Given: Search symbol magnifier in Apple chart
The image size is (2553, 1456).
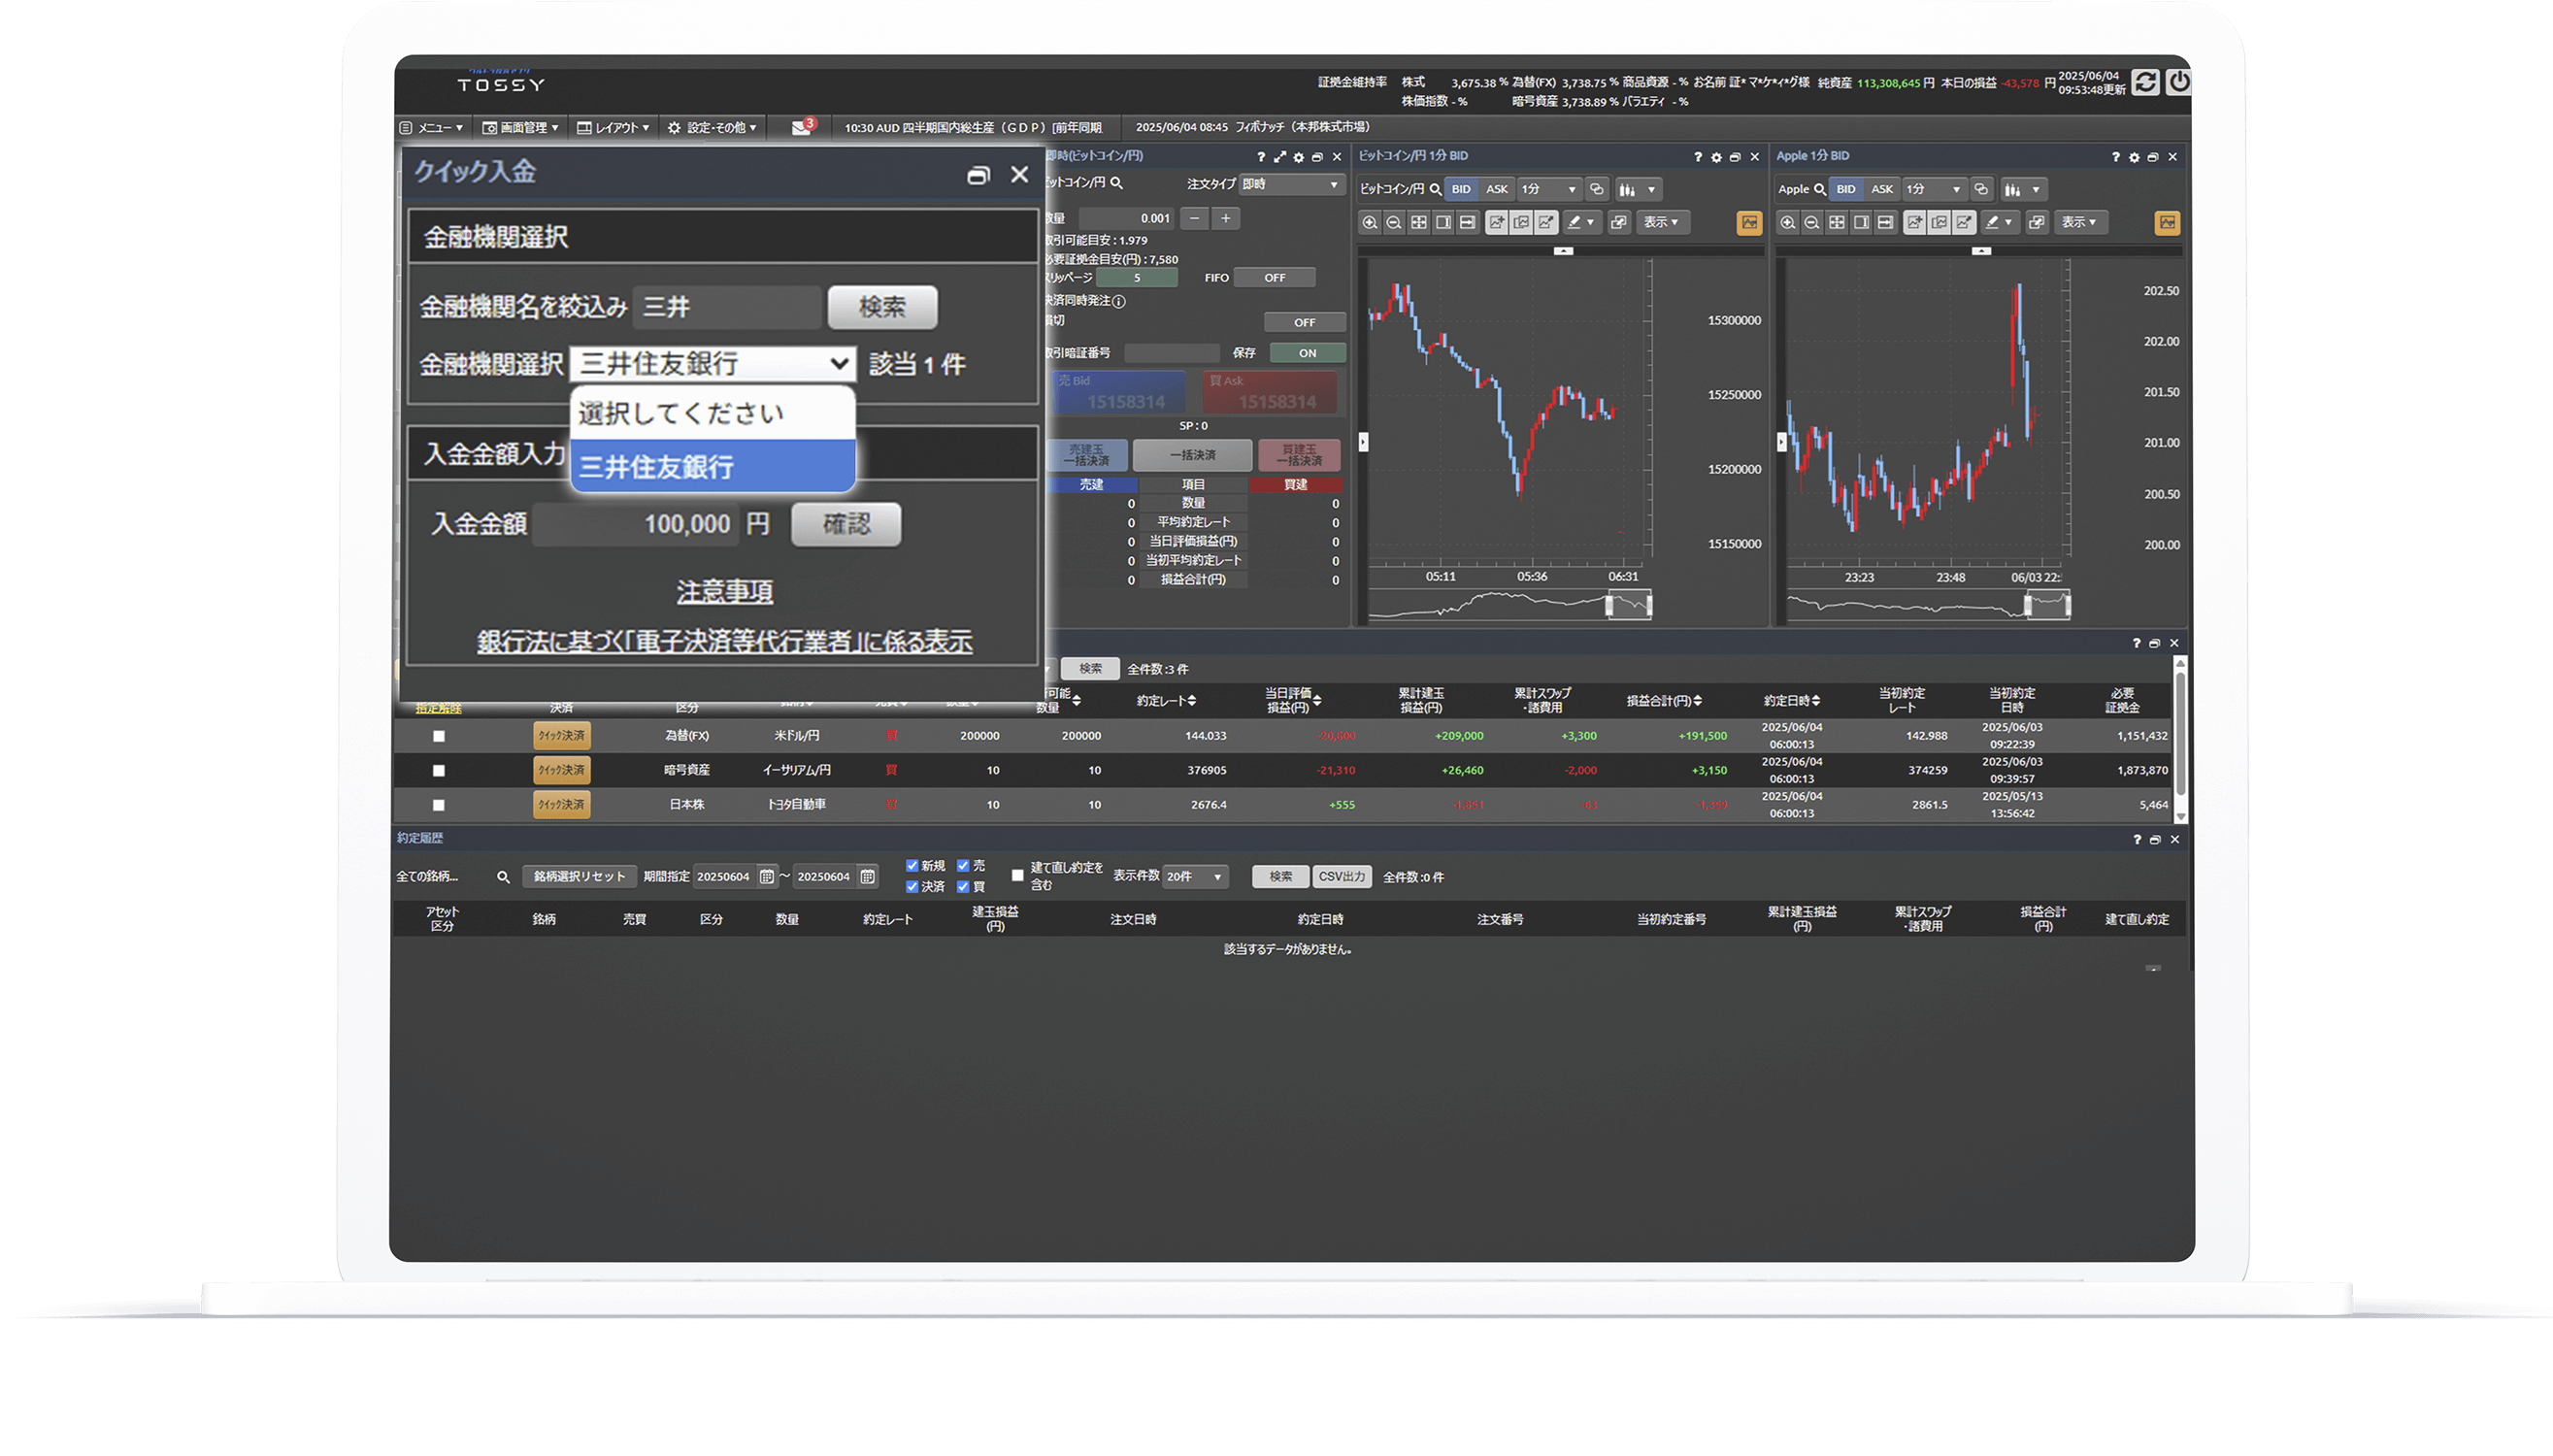Looking at the screenshot, I should coord(1819,189).
